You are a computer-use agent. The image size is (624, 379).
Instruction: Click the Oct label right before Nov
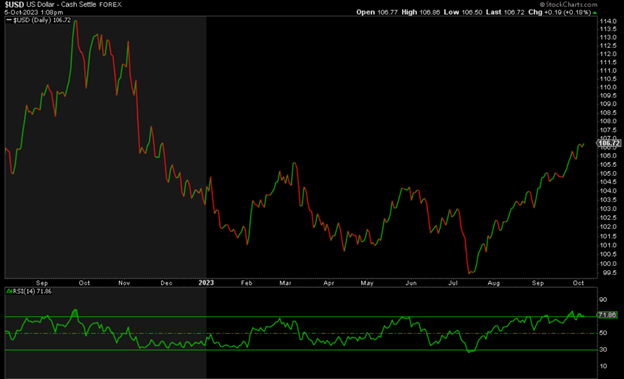tap(84, 283)
